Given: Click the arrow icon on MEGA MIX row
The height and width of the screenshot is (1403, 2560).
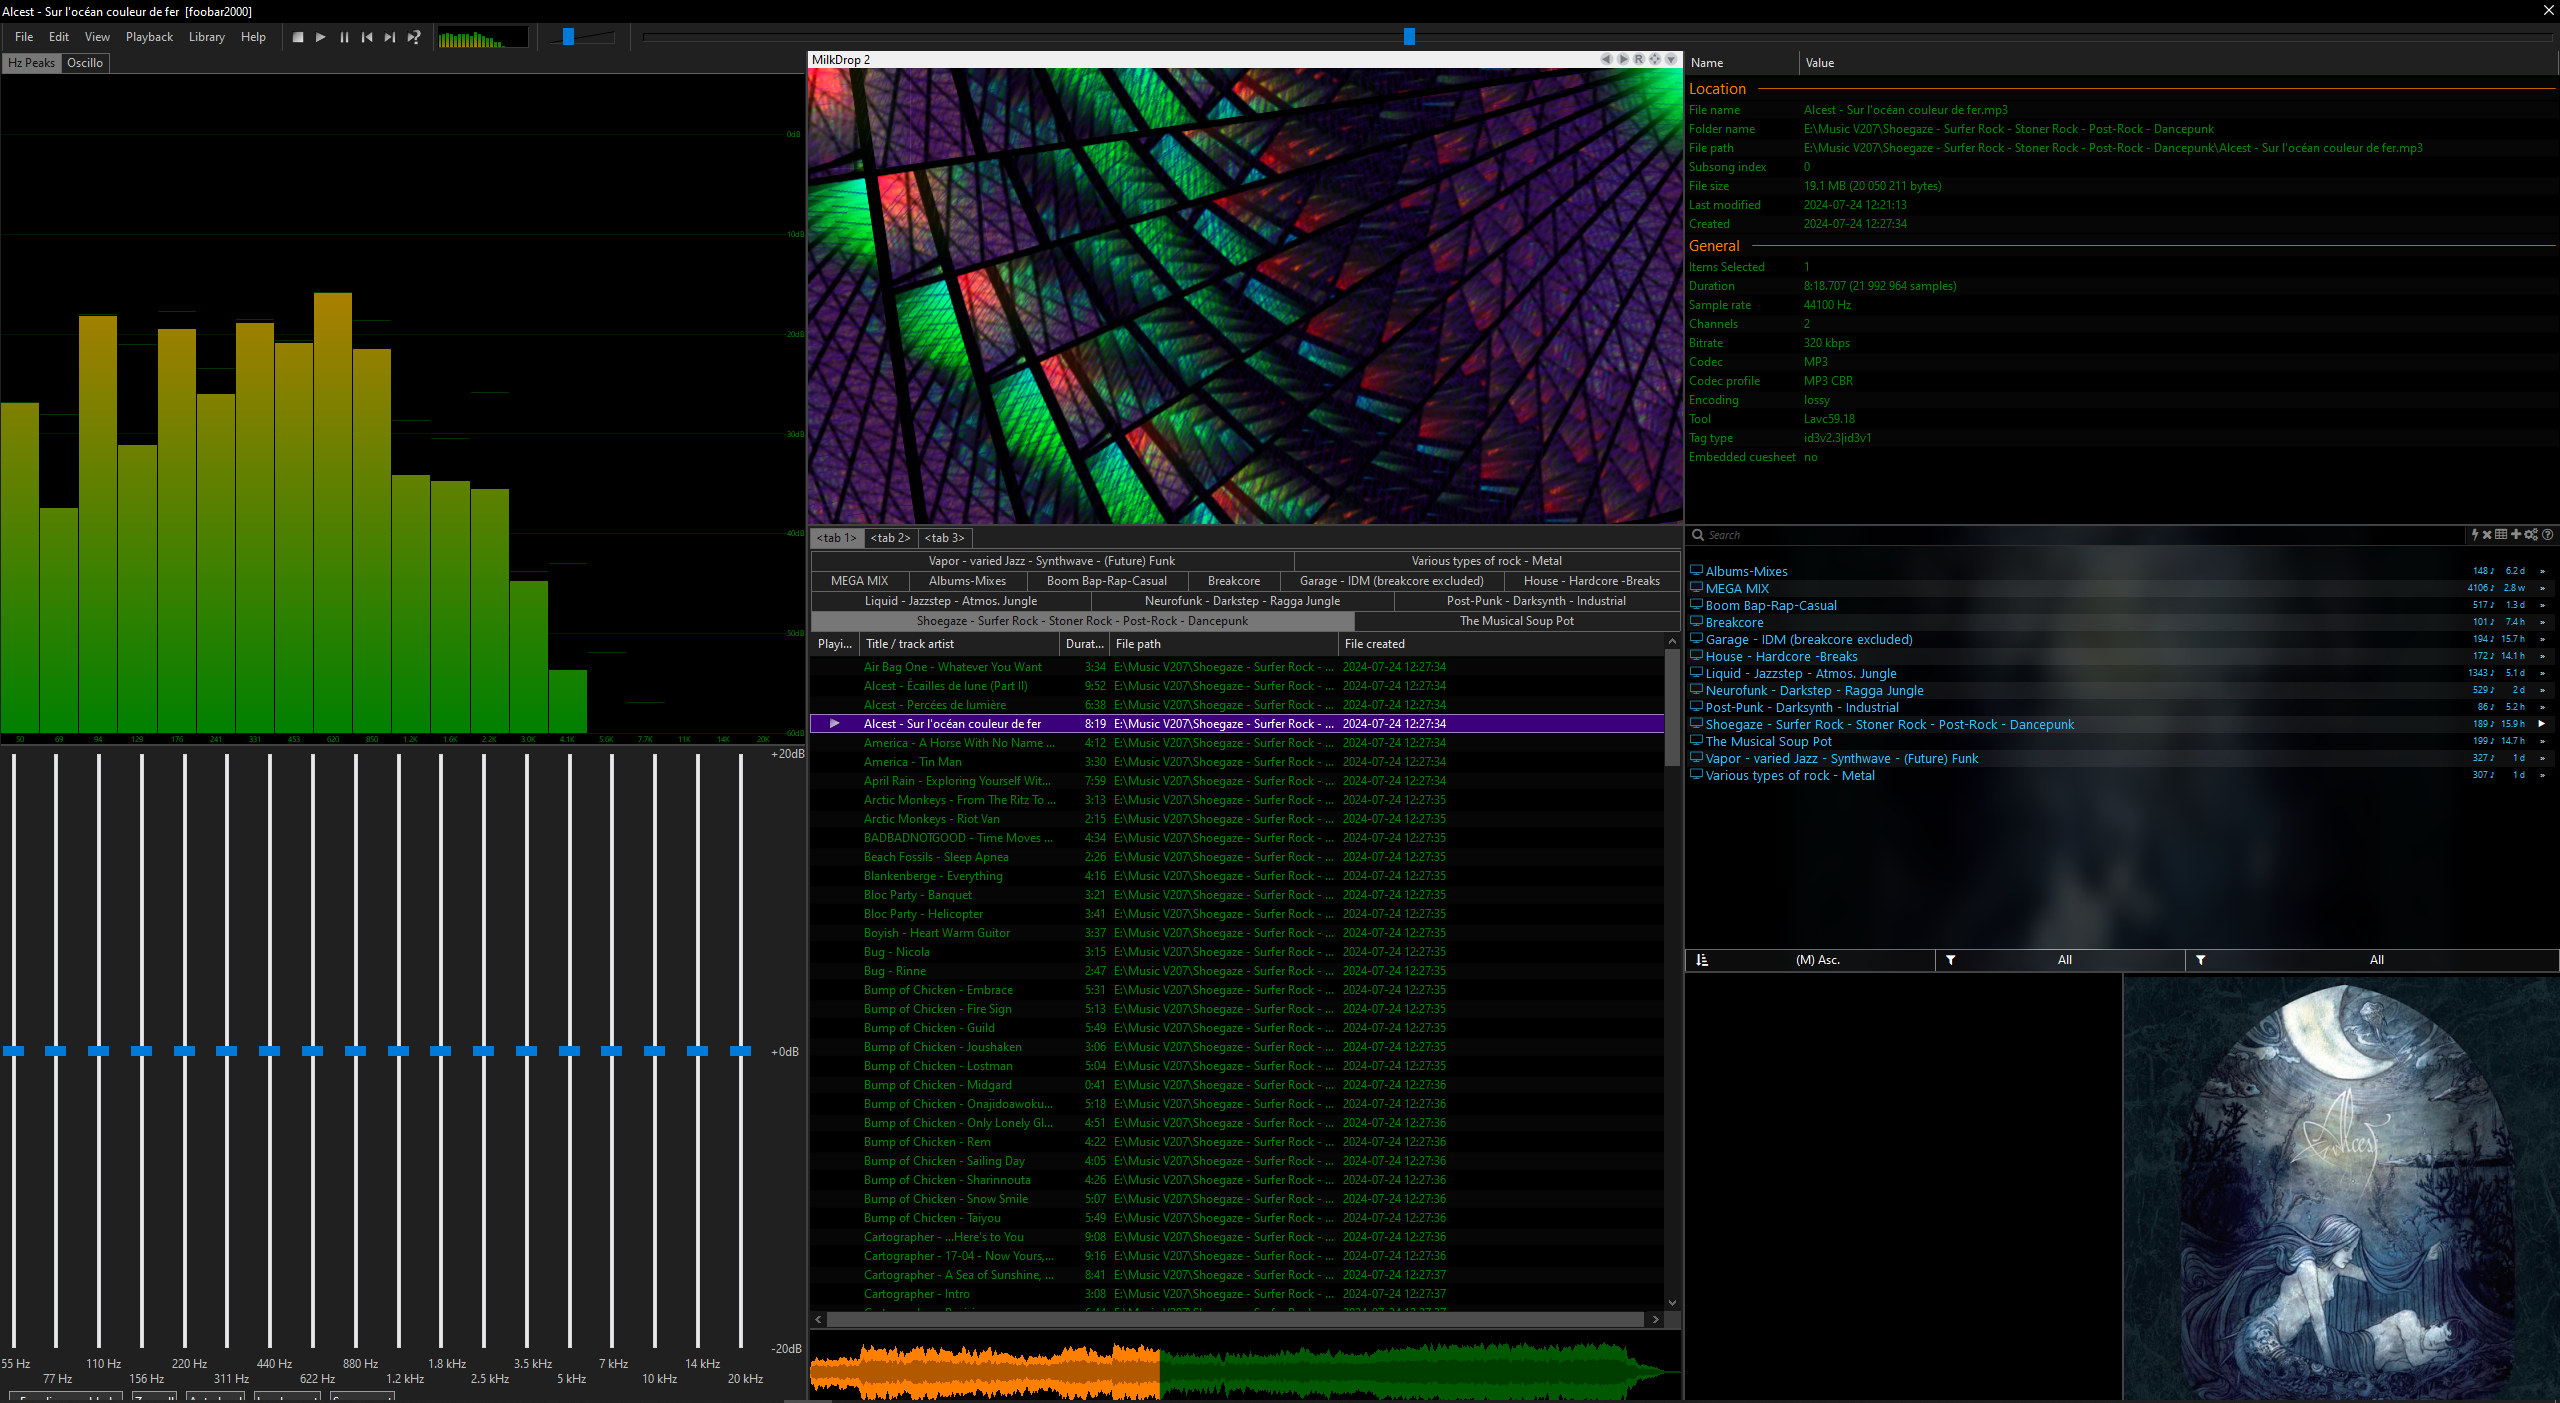Looking at the screenshot, I should 2542,589.
